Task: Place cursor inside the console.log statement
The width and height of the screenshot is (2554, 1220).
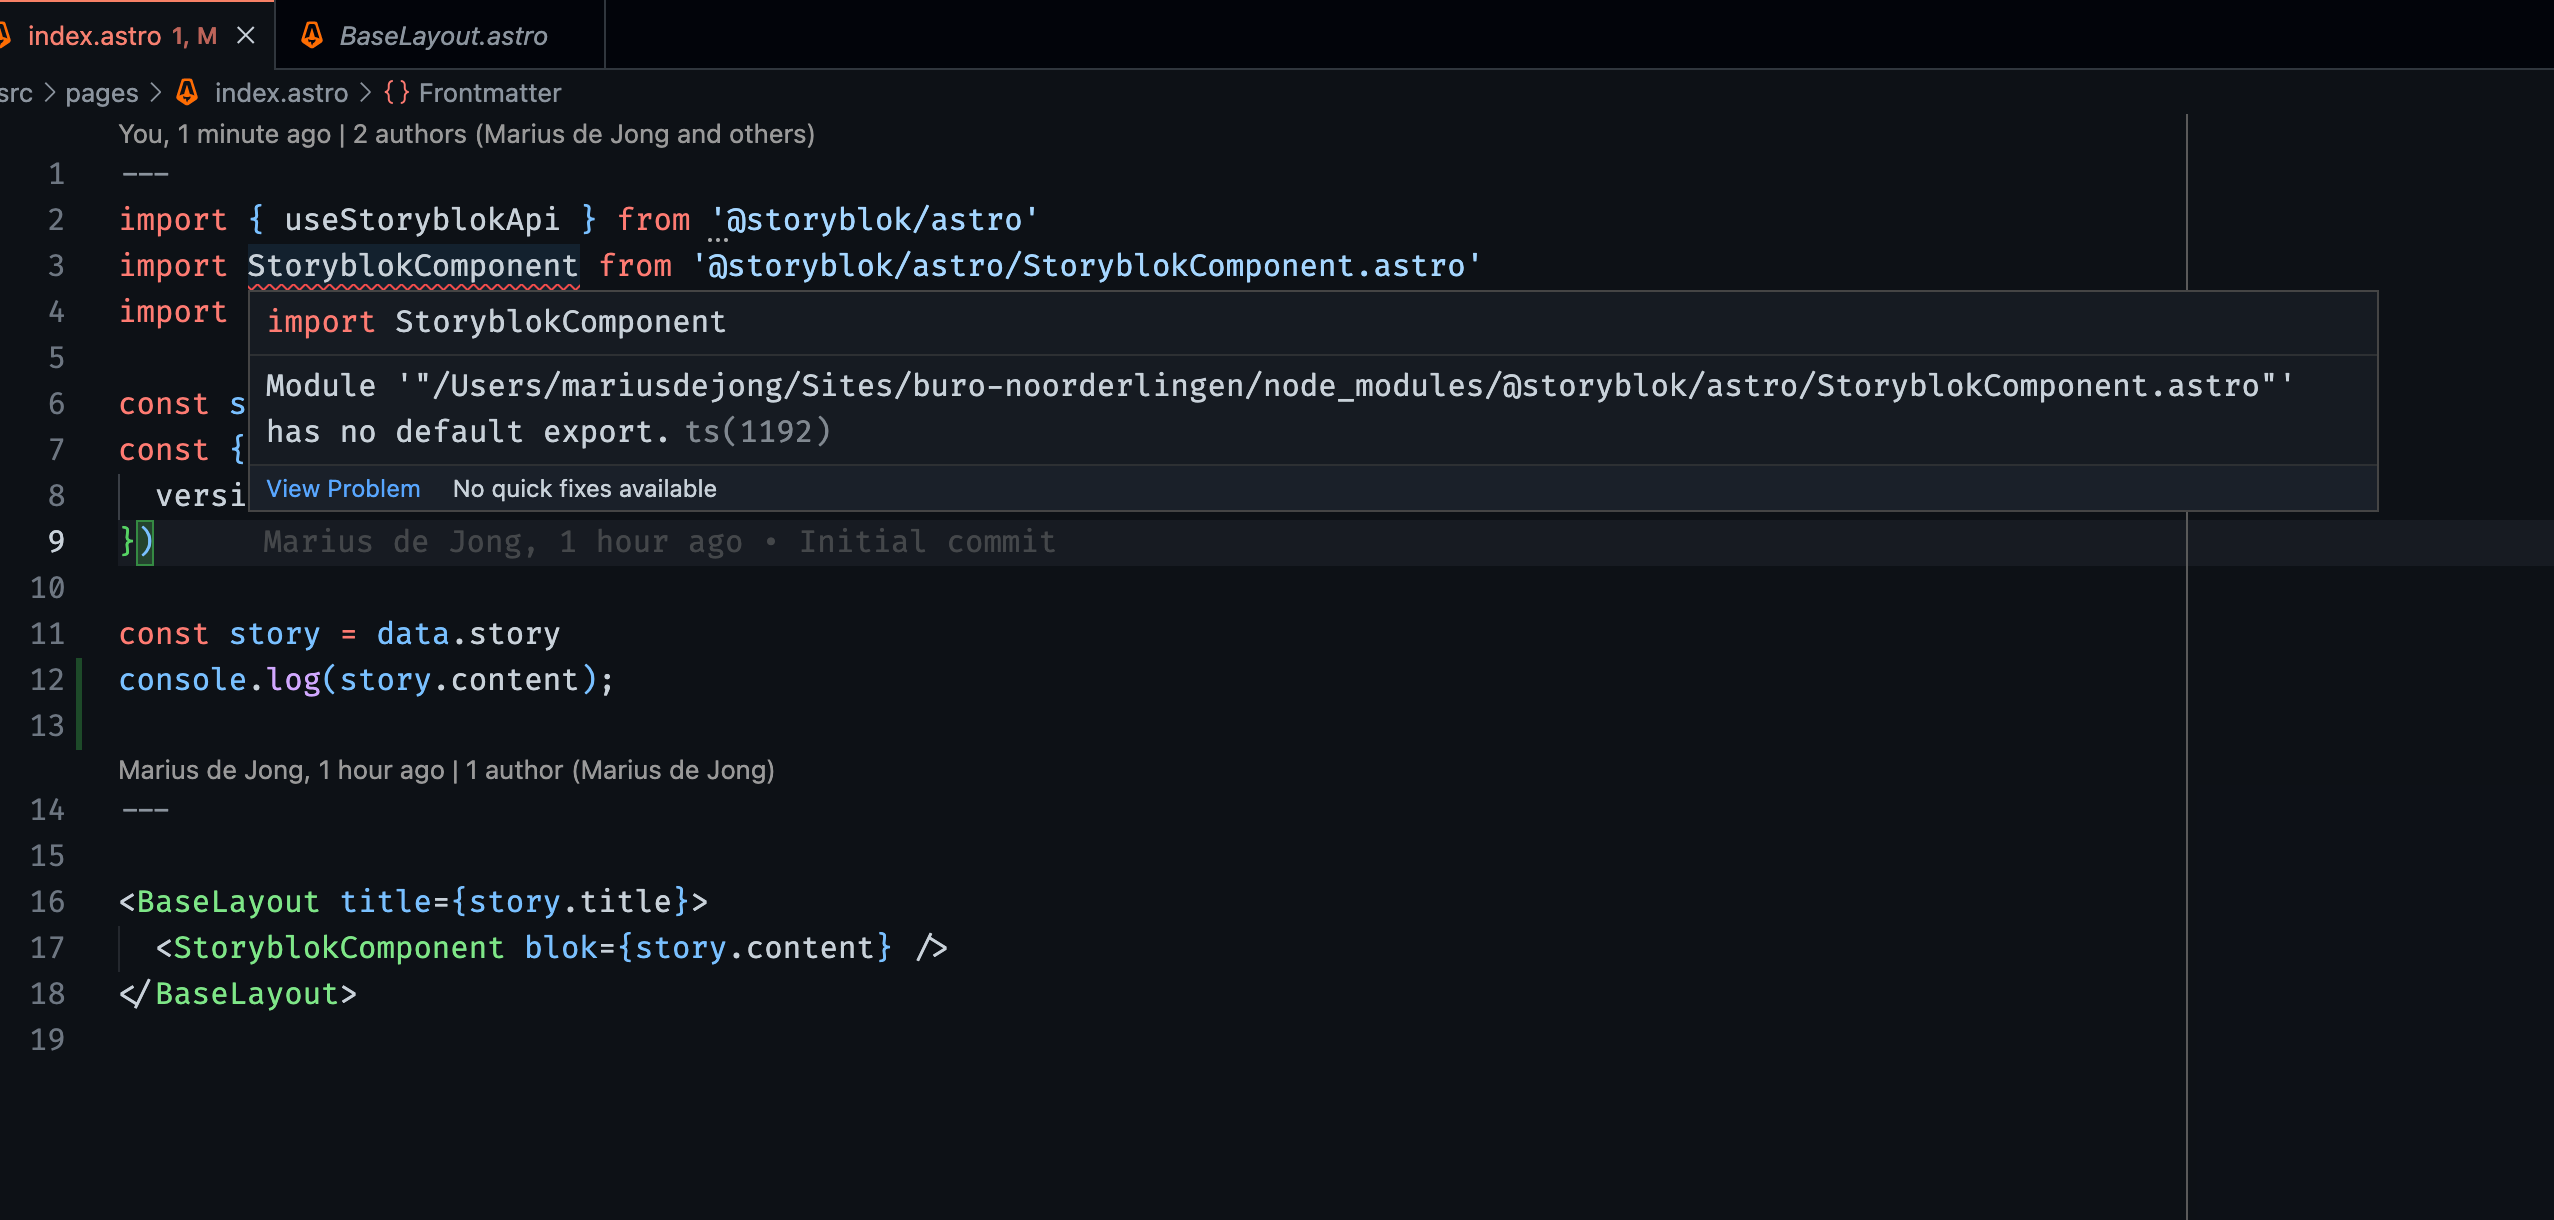Action: tap(400, 679)
